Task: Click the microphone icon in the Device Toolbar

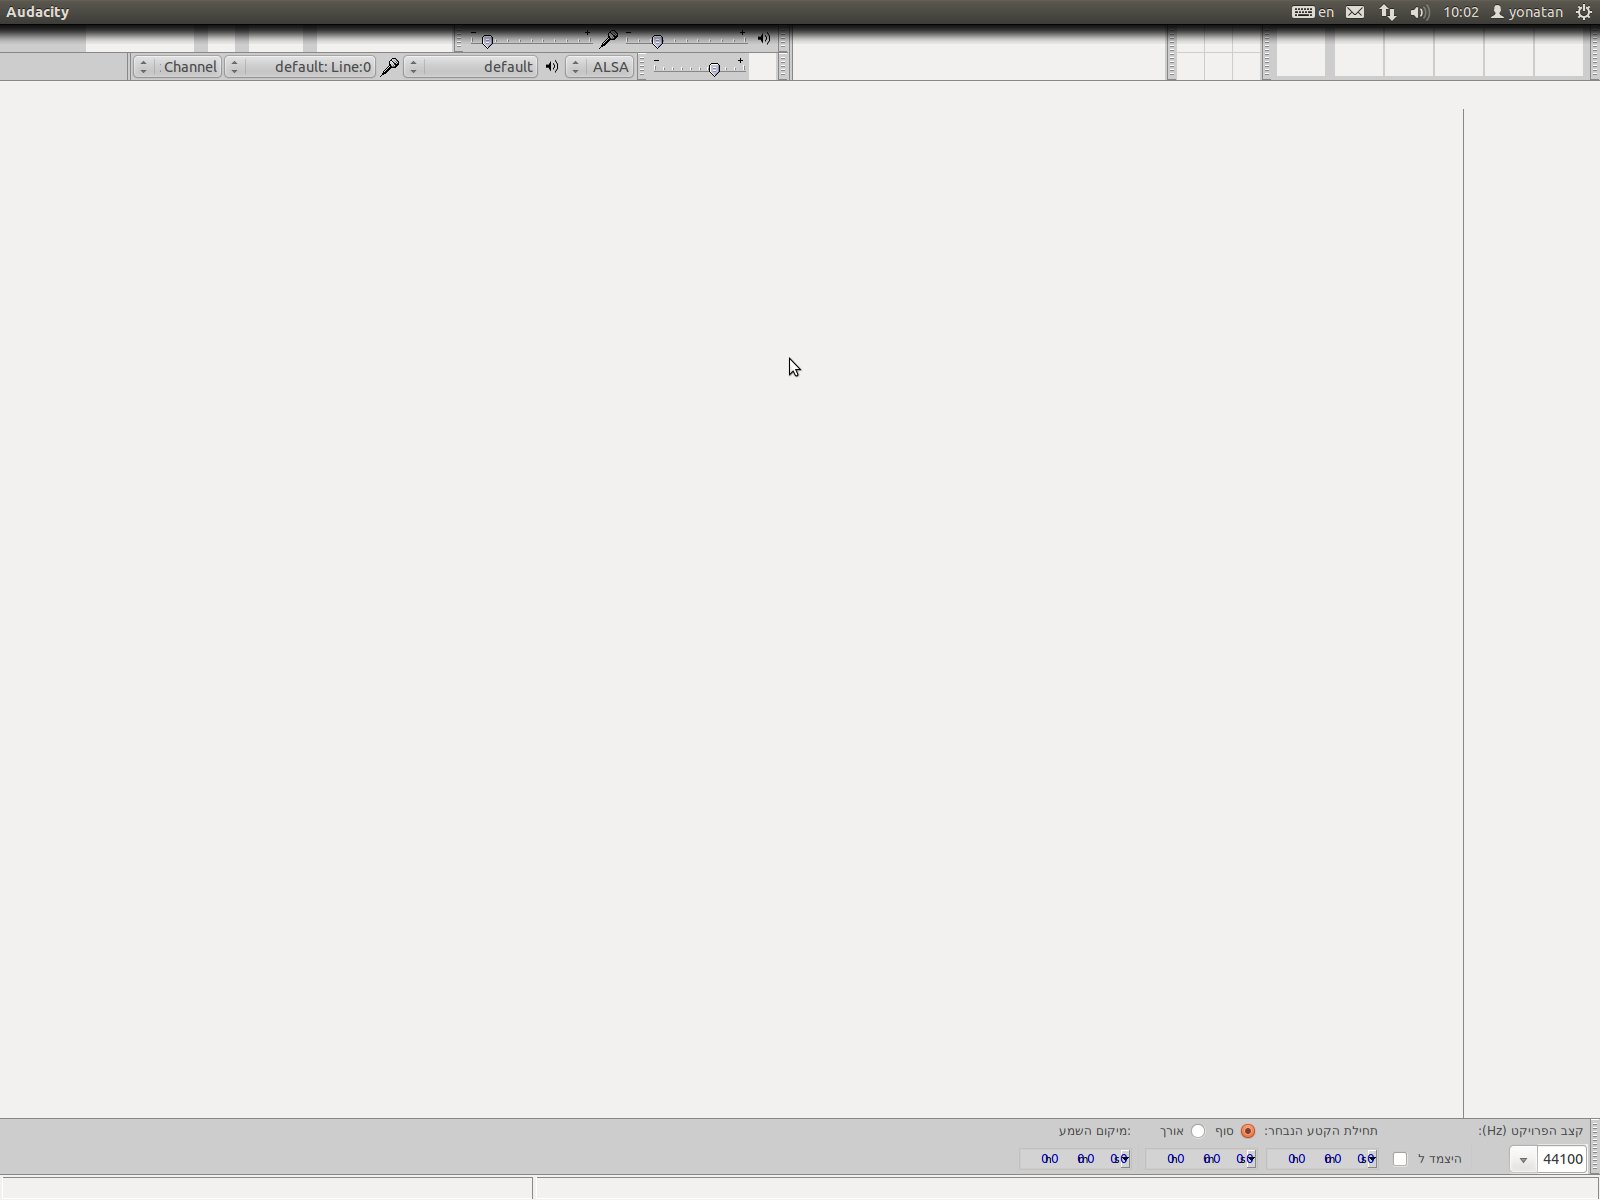Action: [x=391, y=66]
